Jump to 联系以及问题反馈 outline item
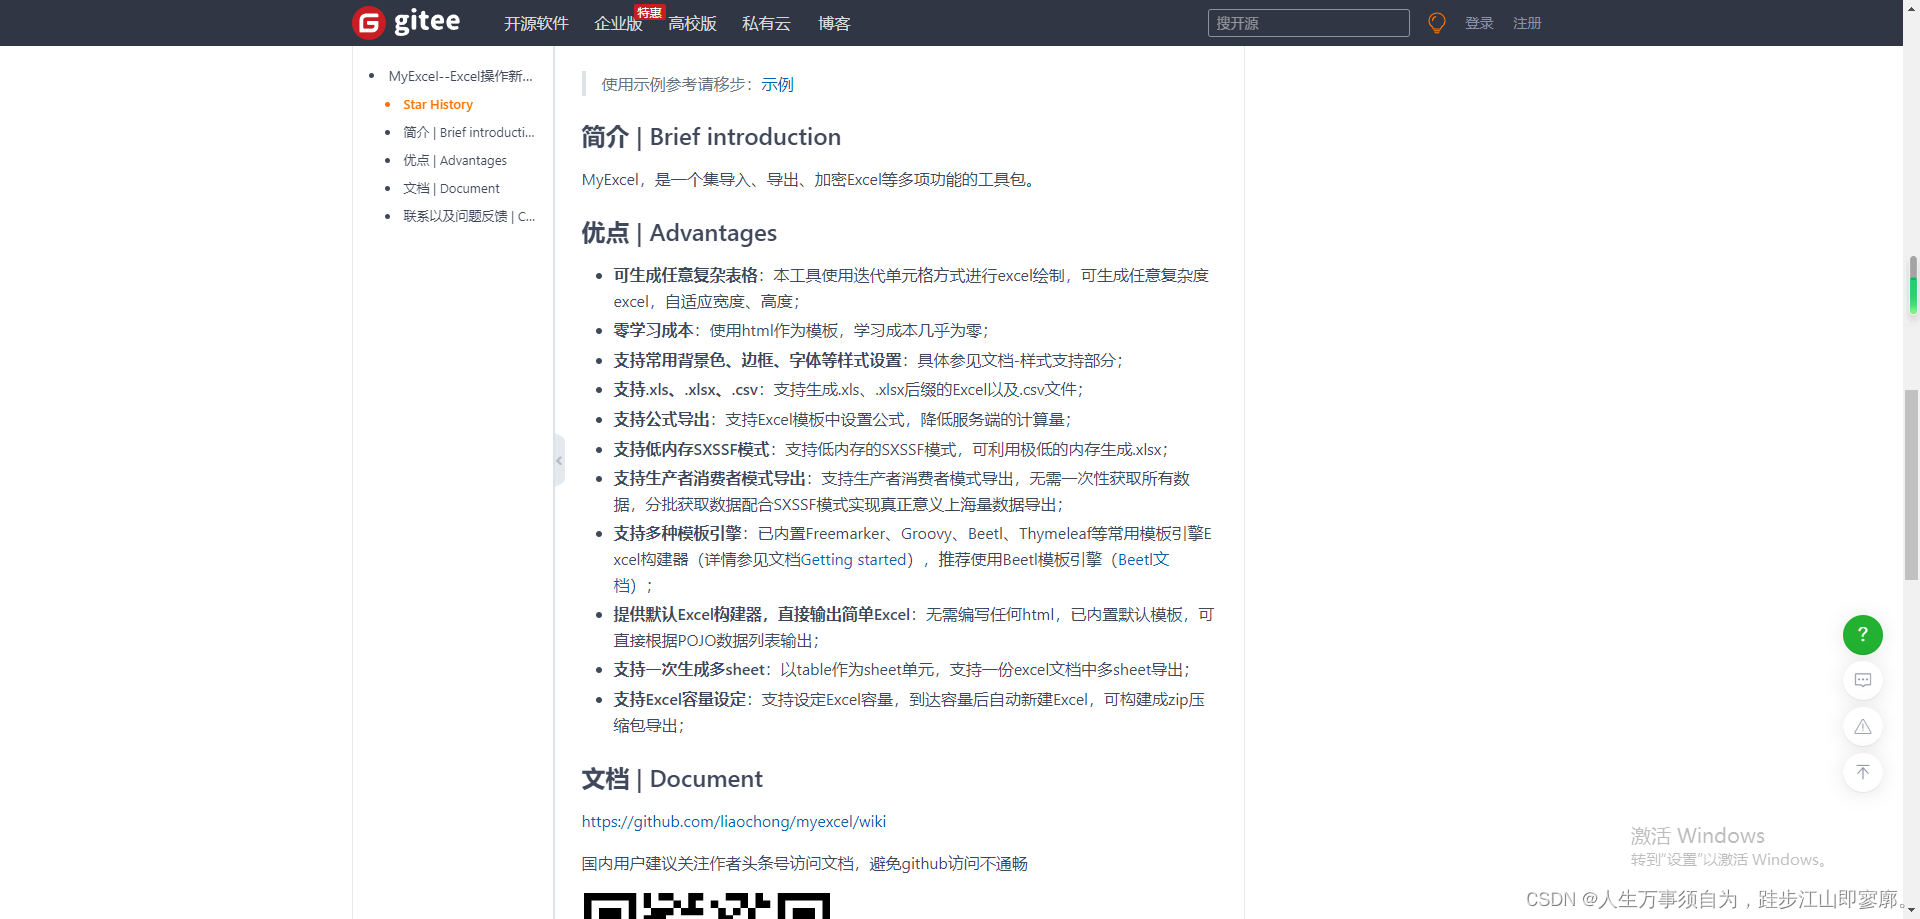 pyautogui.click(x=469, y=216)
